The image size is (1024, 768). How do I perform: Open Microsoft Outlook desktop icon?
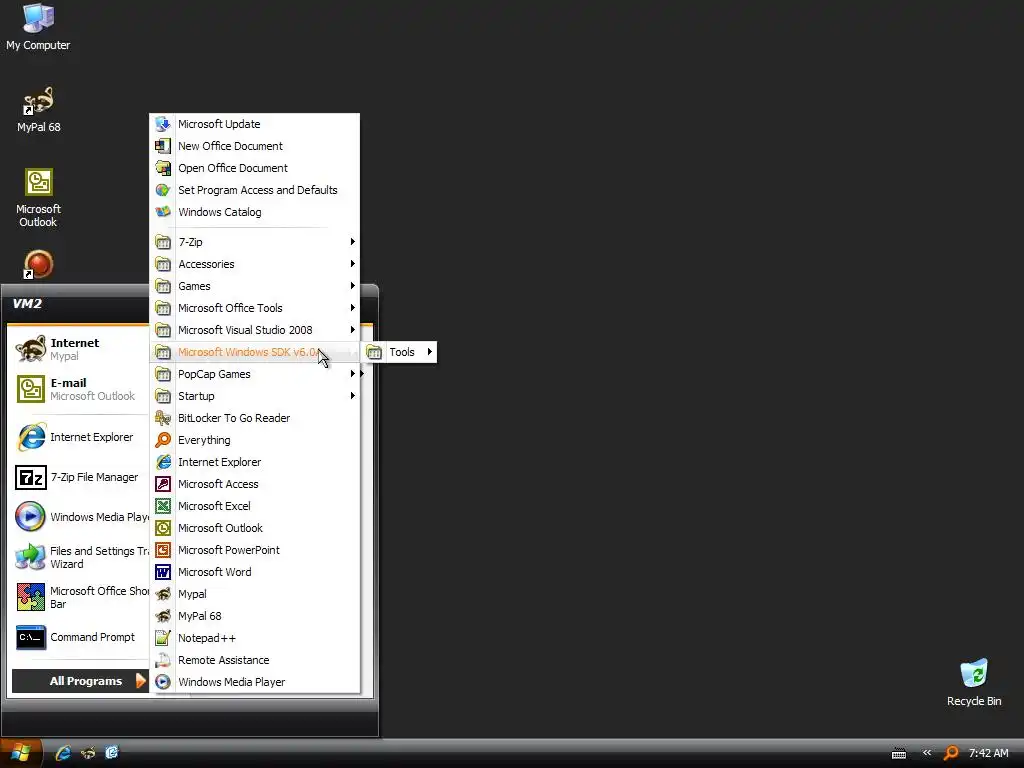click(39, 198)
